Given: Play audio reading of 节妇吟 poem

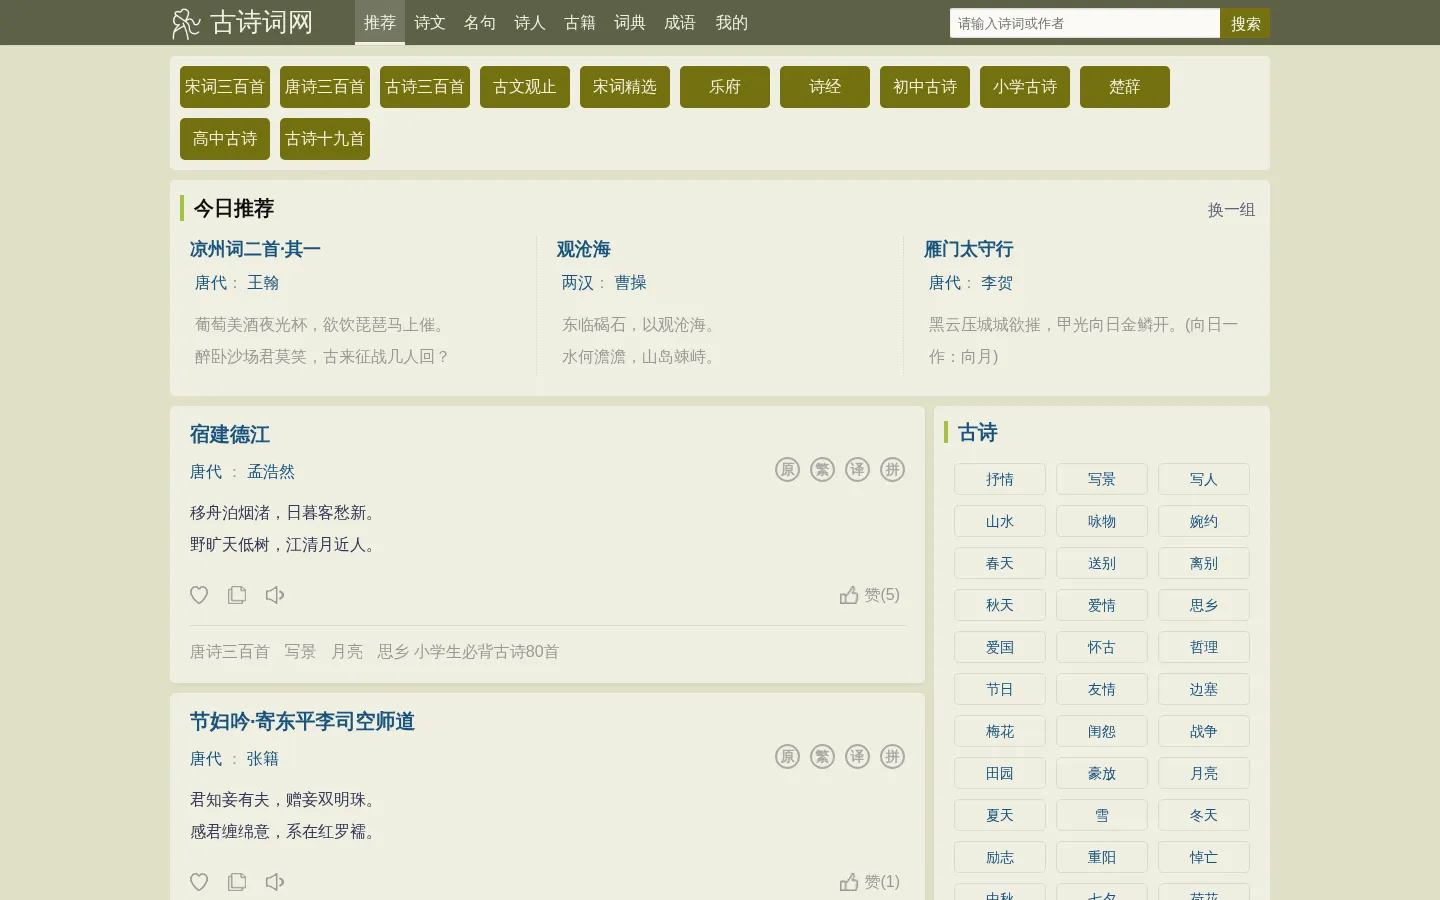Looking at the screenshot, I should [275, 882].
